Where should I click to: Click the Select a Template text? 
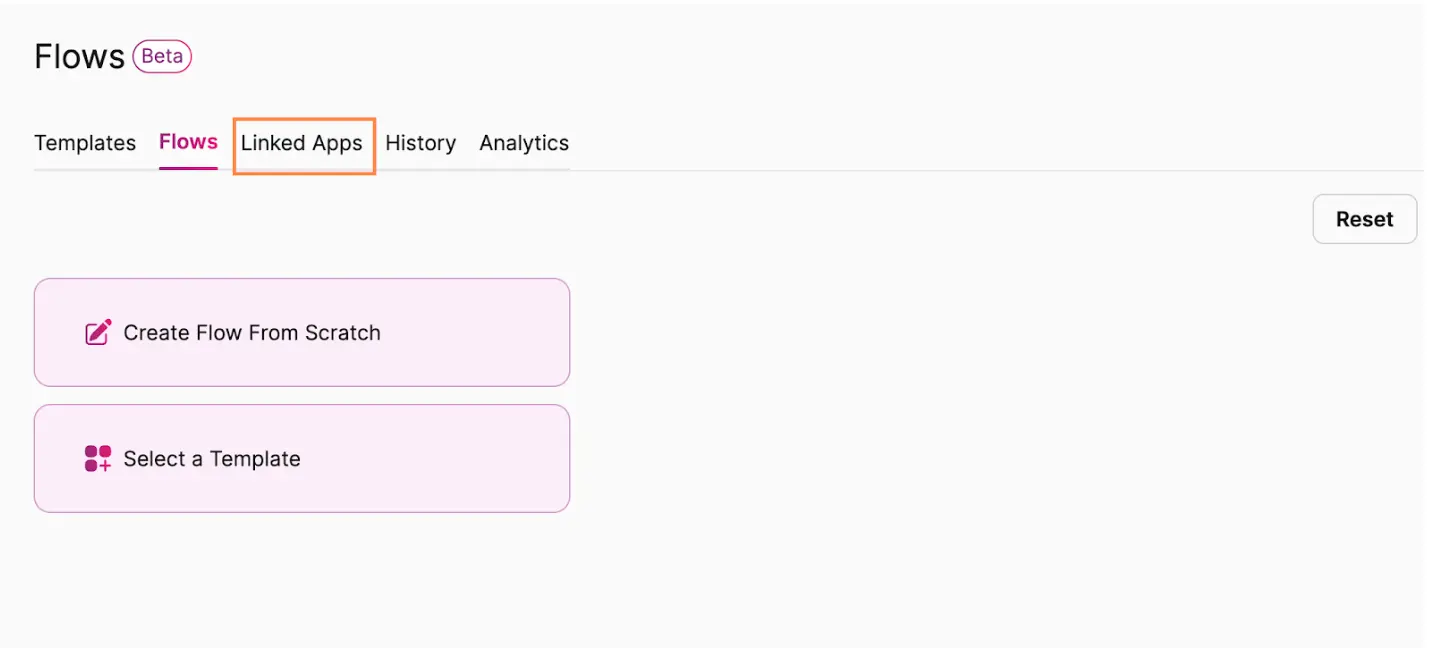pos(212,459)
